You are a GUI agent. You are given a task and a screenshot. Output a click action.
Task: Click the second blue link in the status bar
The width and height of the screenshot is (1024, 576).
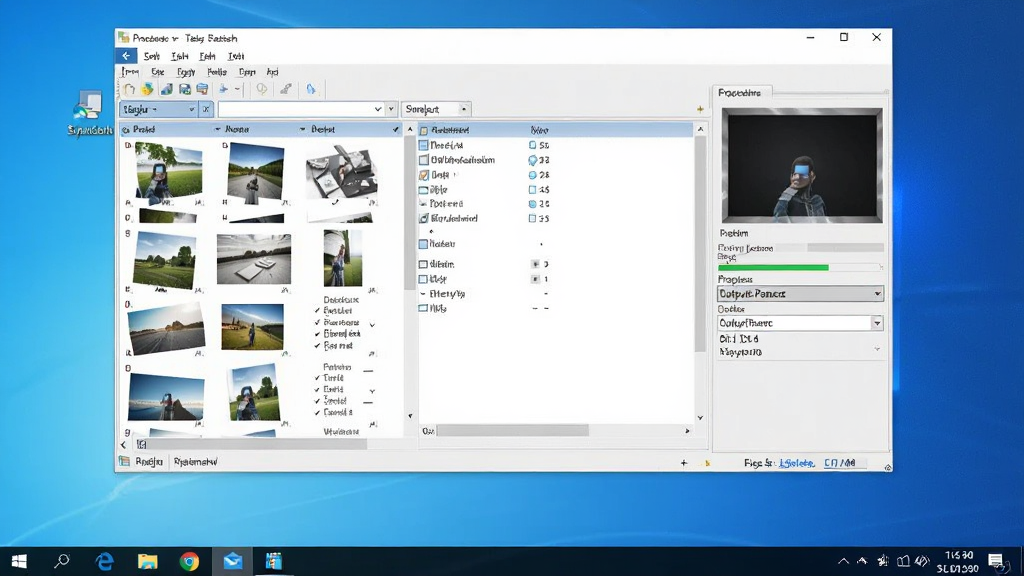[x=839, y=463]
